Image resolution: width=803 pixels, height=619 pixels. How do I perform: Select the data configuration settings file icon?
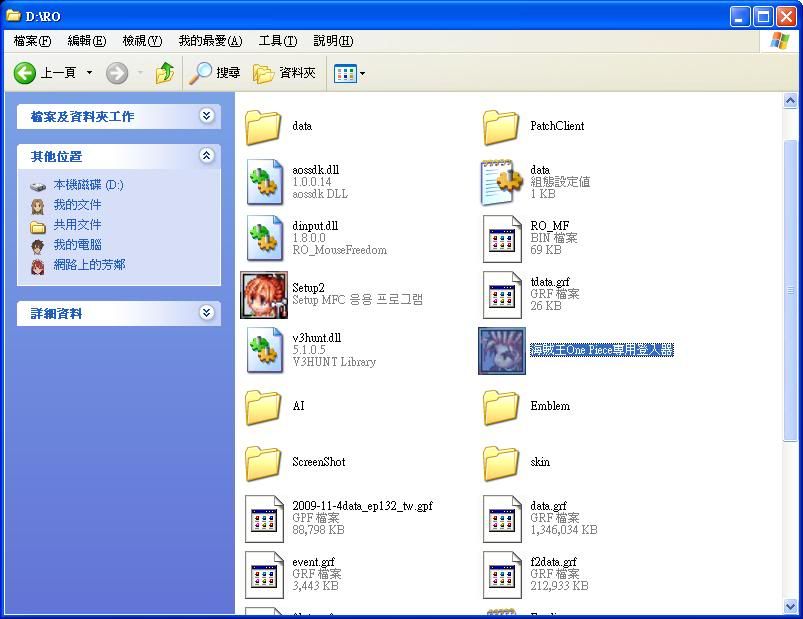click(x=501, y=182)
